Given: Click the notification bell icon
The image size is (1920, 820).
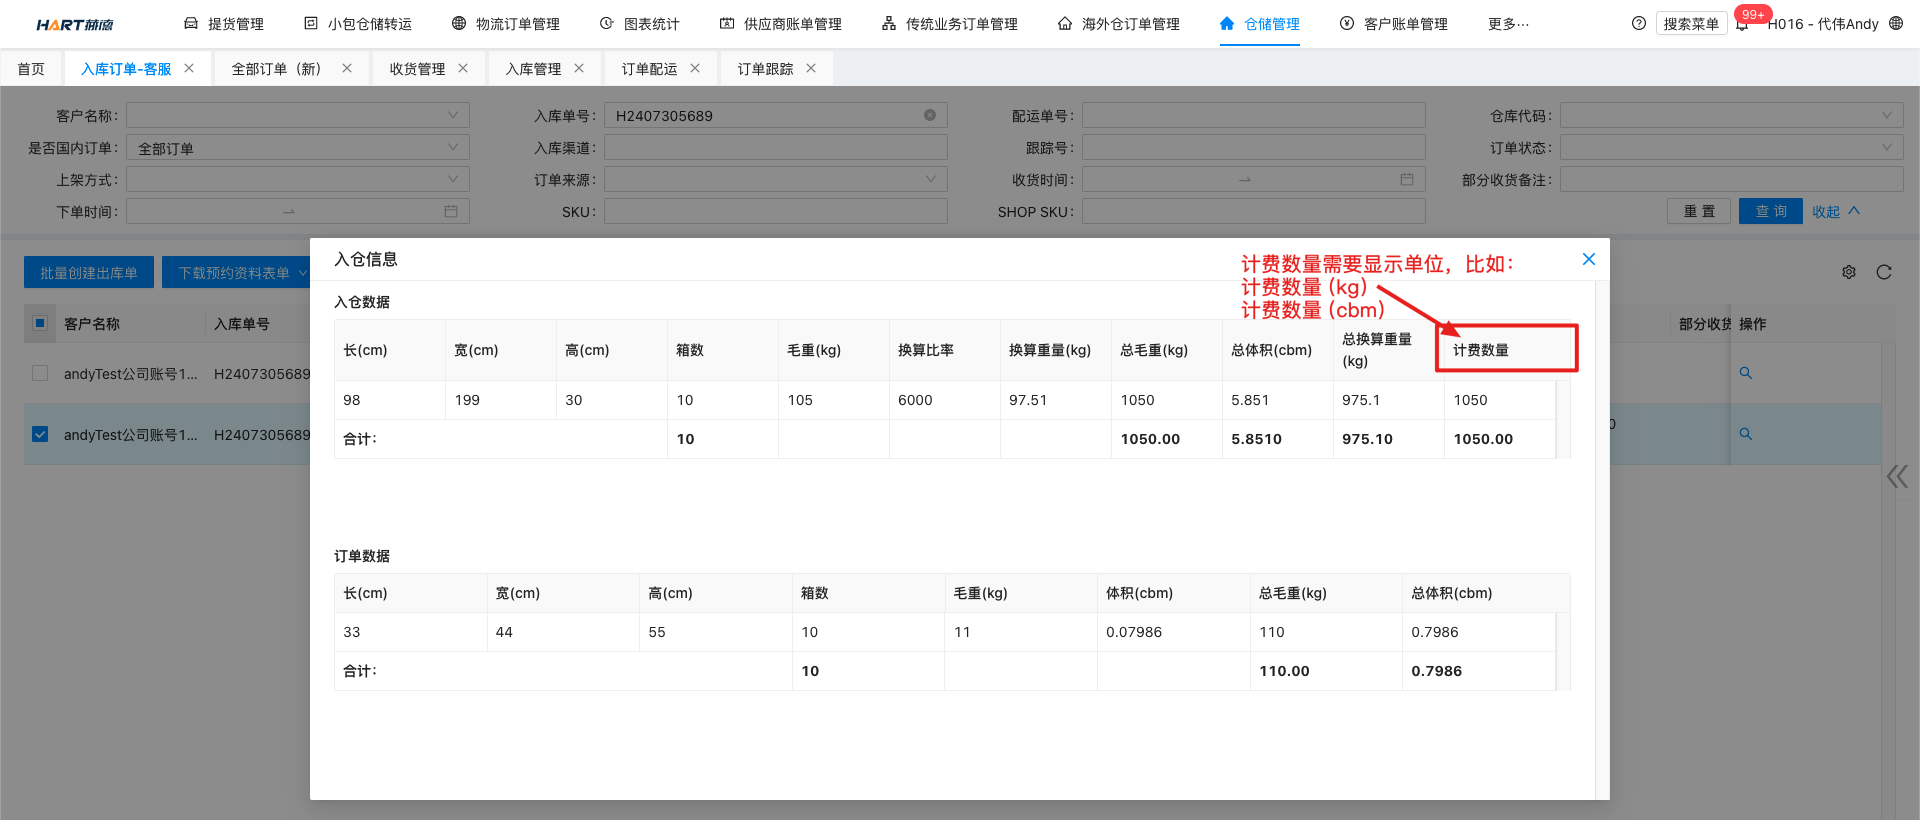Looking at the screenshot, I should coord(1742,24).
